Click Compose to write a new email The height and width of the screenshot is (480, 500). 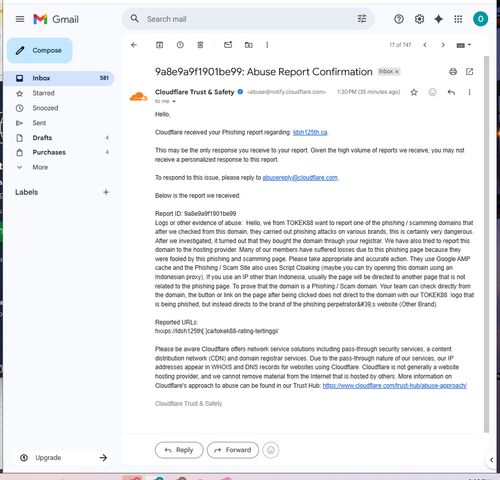40,50
